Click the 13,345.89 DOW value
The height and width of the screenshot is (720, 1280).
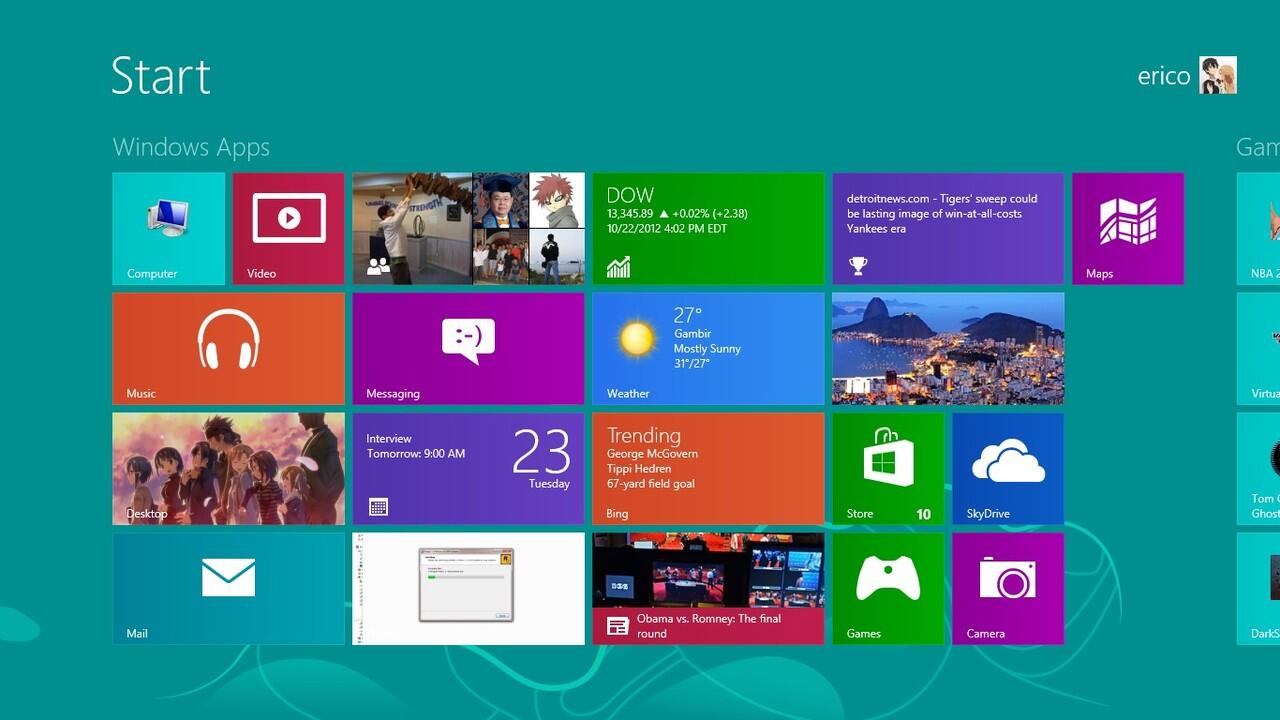point(629,214)
